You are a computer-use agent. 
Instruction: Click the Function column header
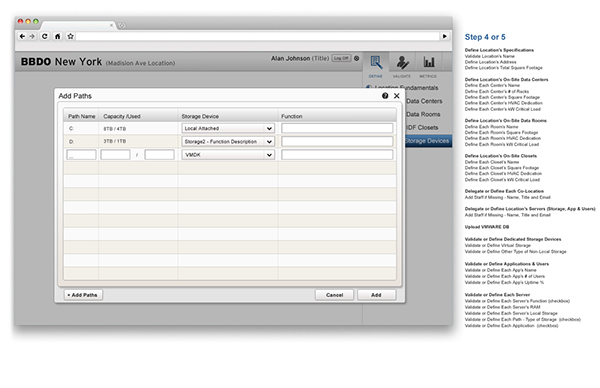point(292,116)
